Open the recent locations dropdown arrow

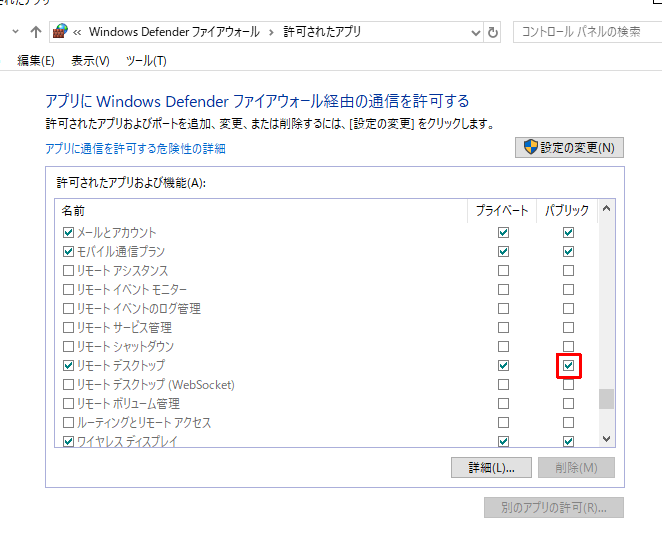[16, 31]
